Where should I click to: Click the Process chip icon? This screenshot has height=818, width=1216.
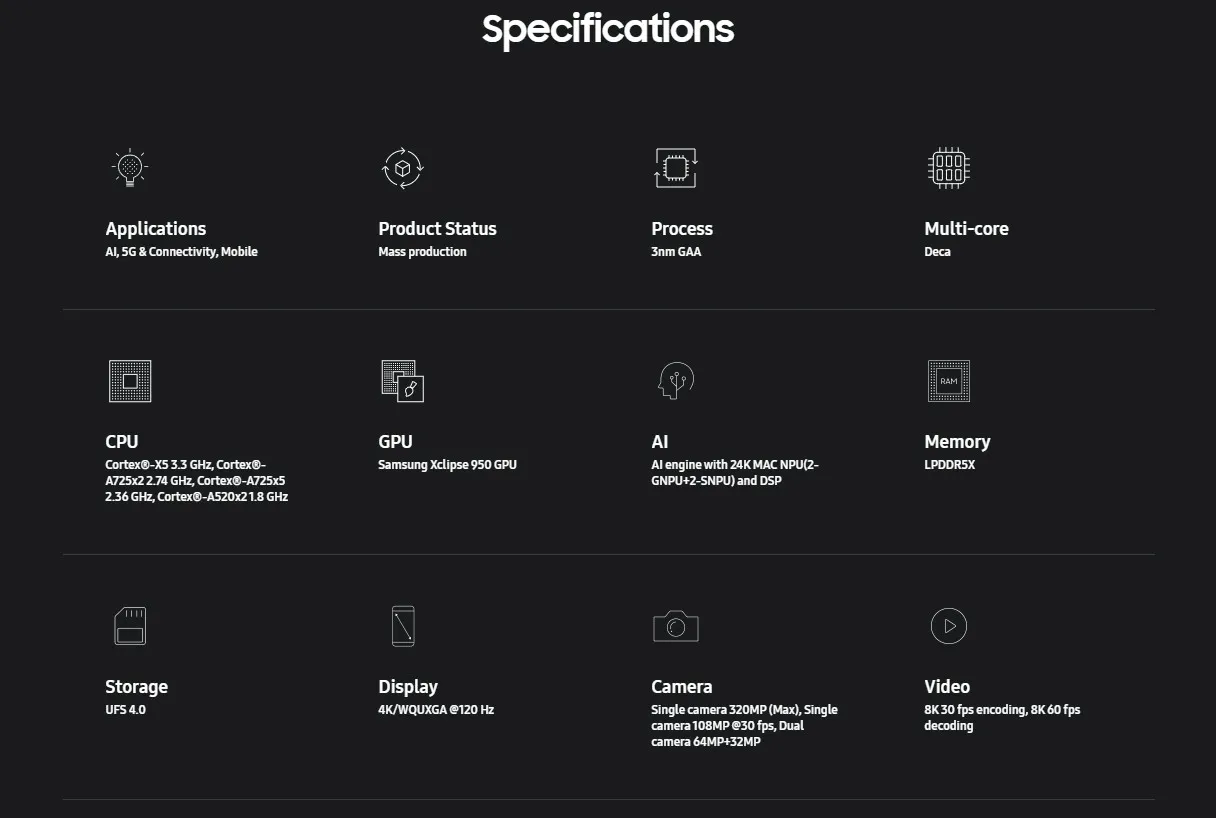tap(676, 168)
